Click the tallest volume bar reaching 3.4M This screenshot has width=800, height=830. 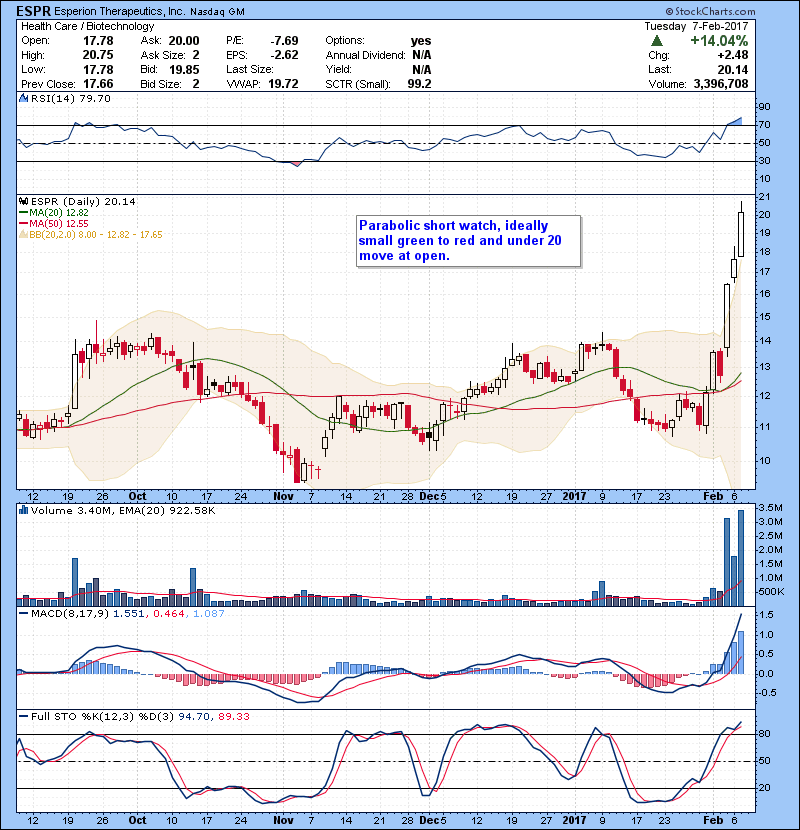[741, 558]
